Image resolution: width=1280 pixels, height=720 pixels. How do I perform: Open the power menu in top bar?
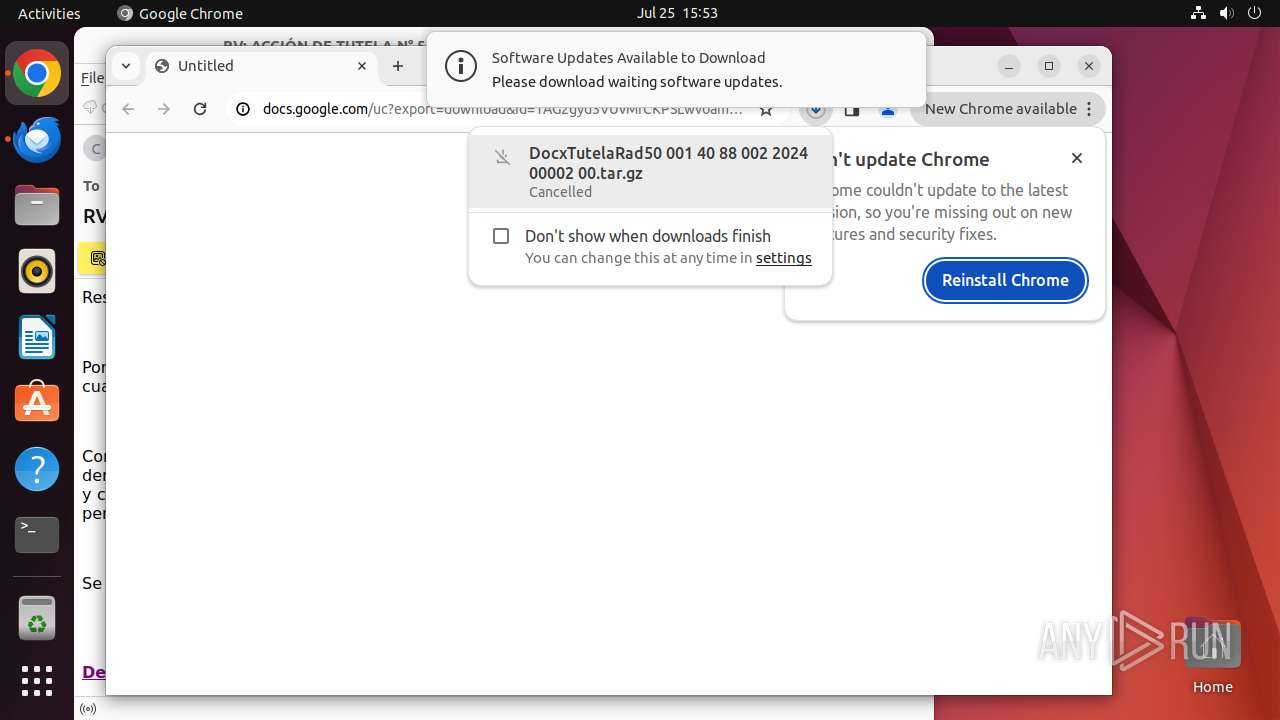click(1254, 13)
